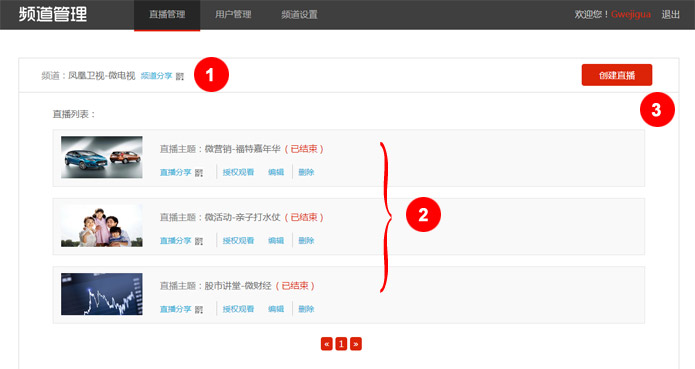Screen dimensions: 695x369
Task: Open QR icon for 微营销-福特嘉年华 broadcast
Action: coord(199,173)
